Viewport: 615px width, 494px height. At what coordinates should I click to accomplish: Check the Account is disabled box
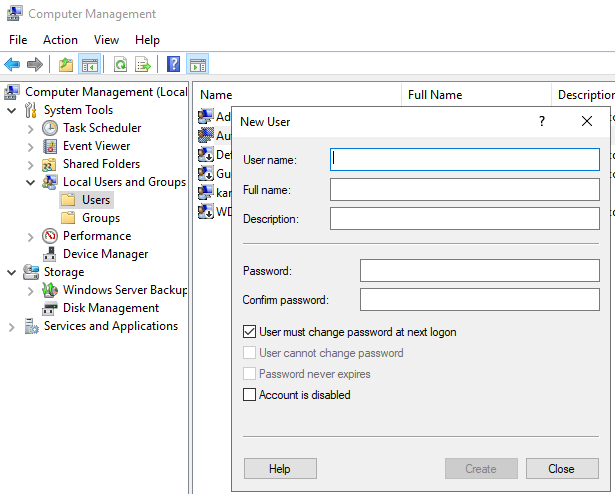click(250, 395)
